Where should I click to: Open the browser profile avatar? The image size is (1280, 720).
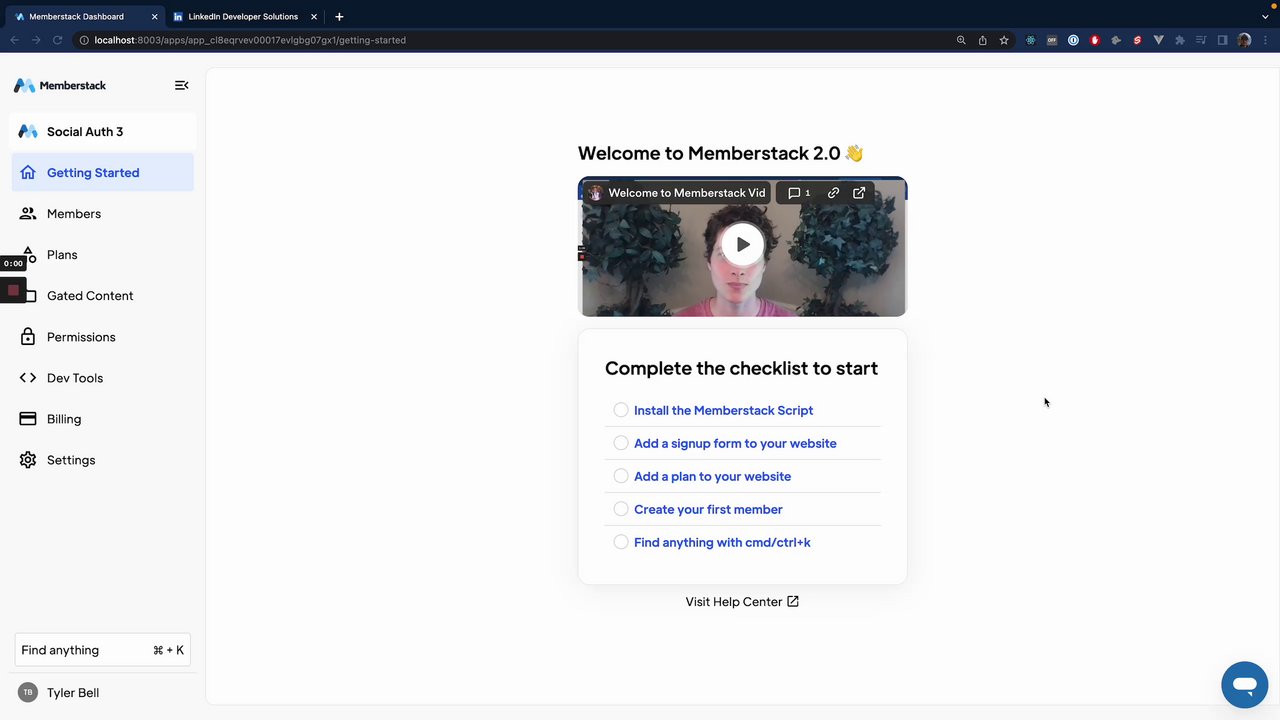pyautogui.click(x=1244, y=40)
